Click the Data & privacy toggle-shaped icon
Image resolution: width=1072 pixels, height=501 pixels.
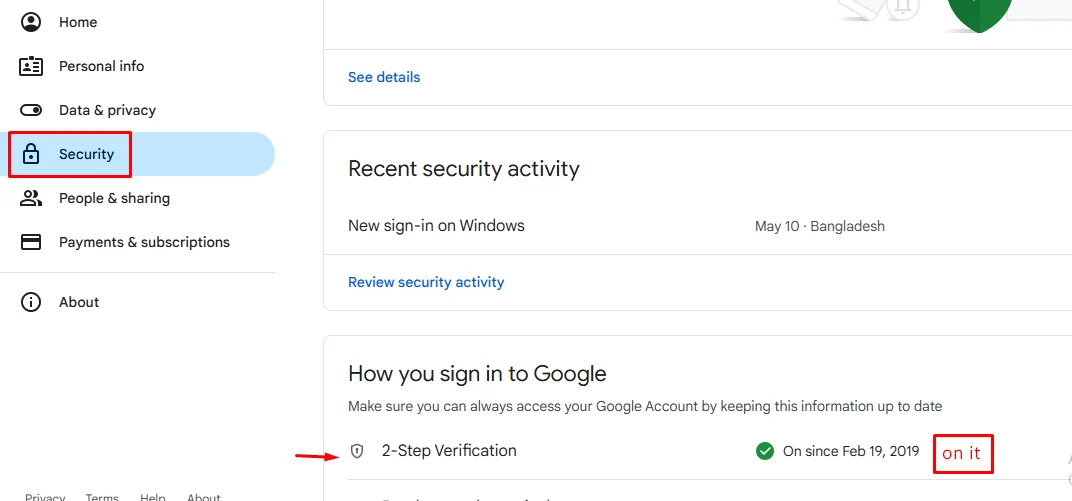click(31, 110)
